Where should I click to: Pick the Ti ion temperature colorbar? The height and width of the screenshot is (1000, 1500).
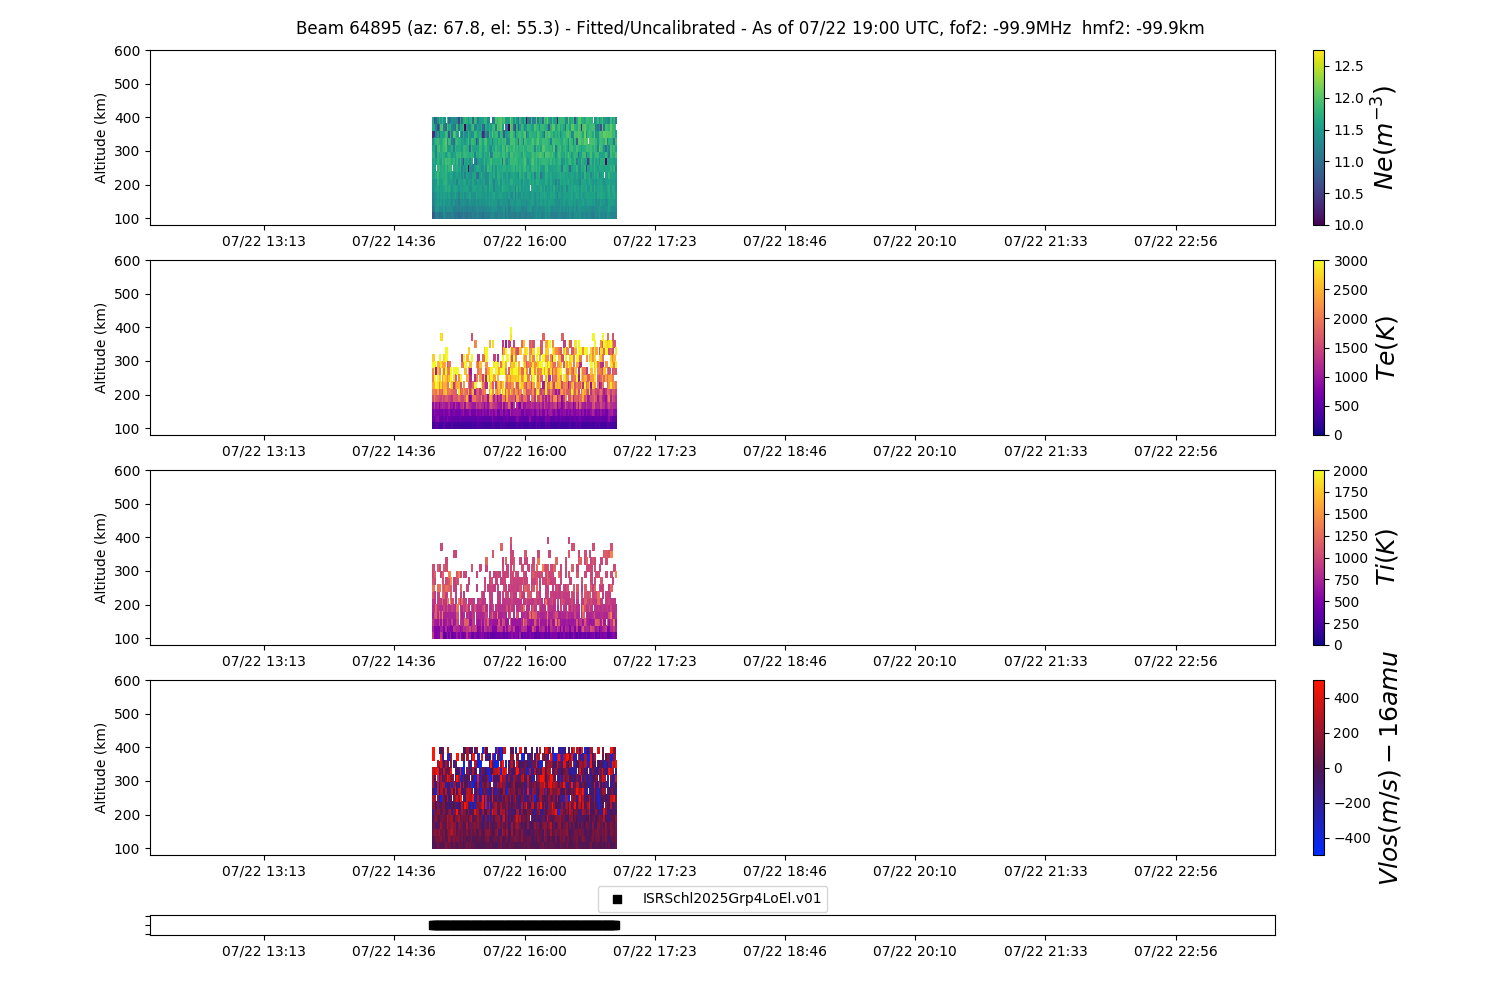click(x=1318, y=558)
